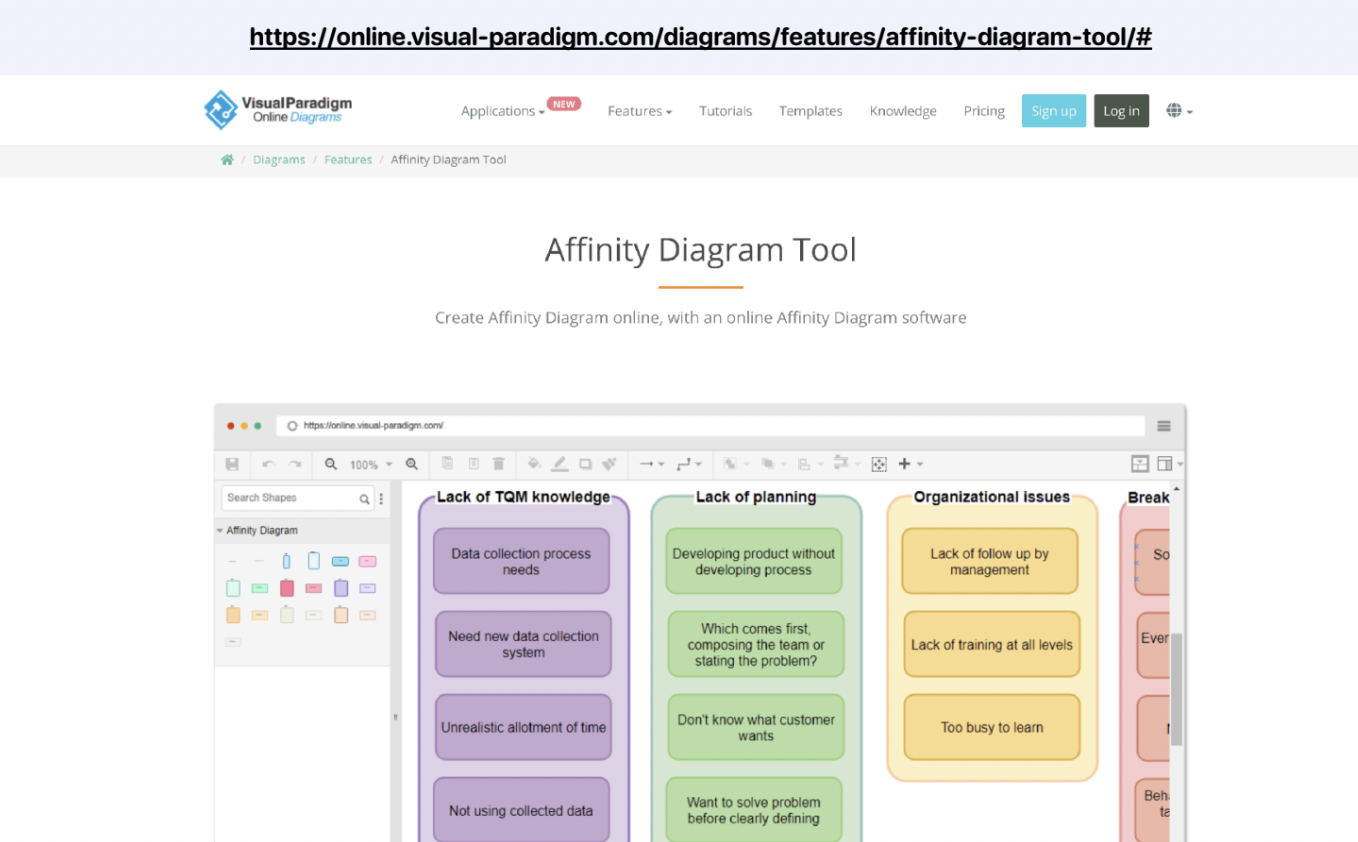1358x842 pixels.
Task: Open the connector arrow style dropdown
Action: 652,464
